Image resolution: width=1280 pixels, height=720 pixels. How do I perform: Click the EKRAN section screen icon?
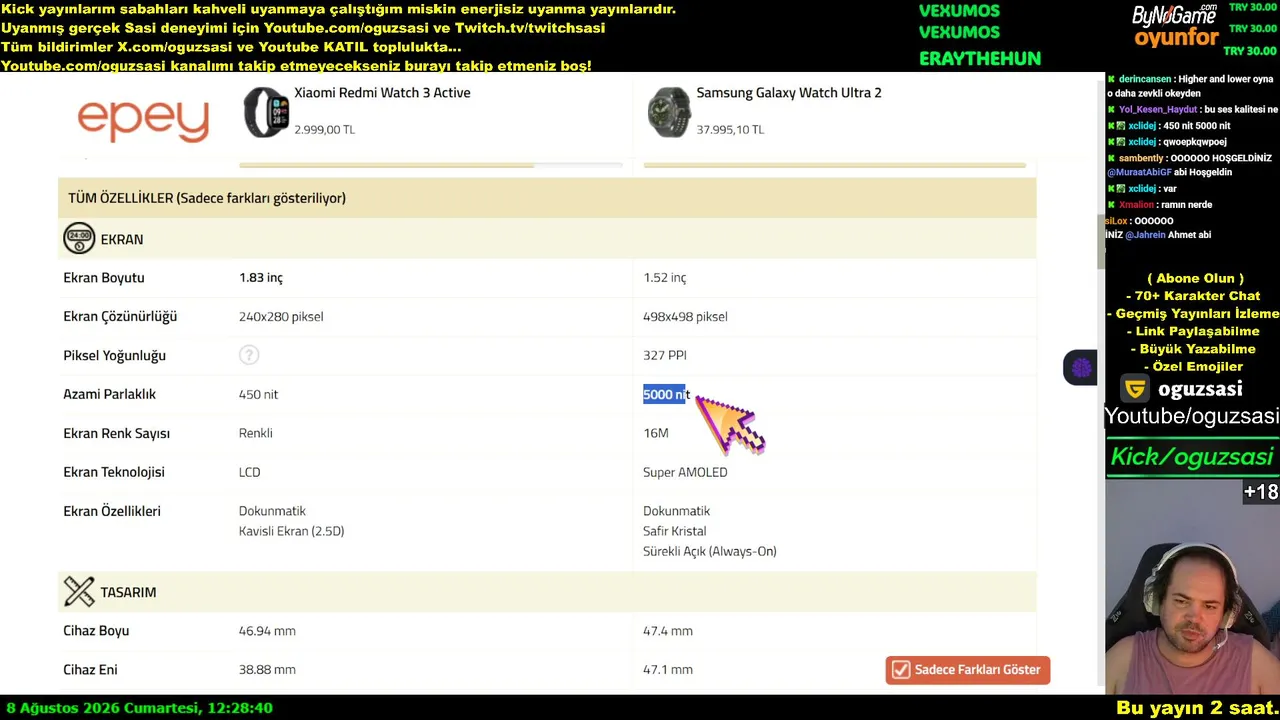click(79, 238)
